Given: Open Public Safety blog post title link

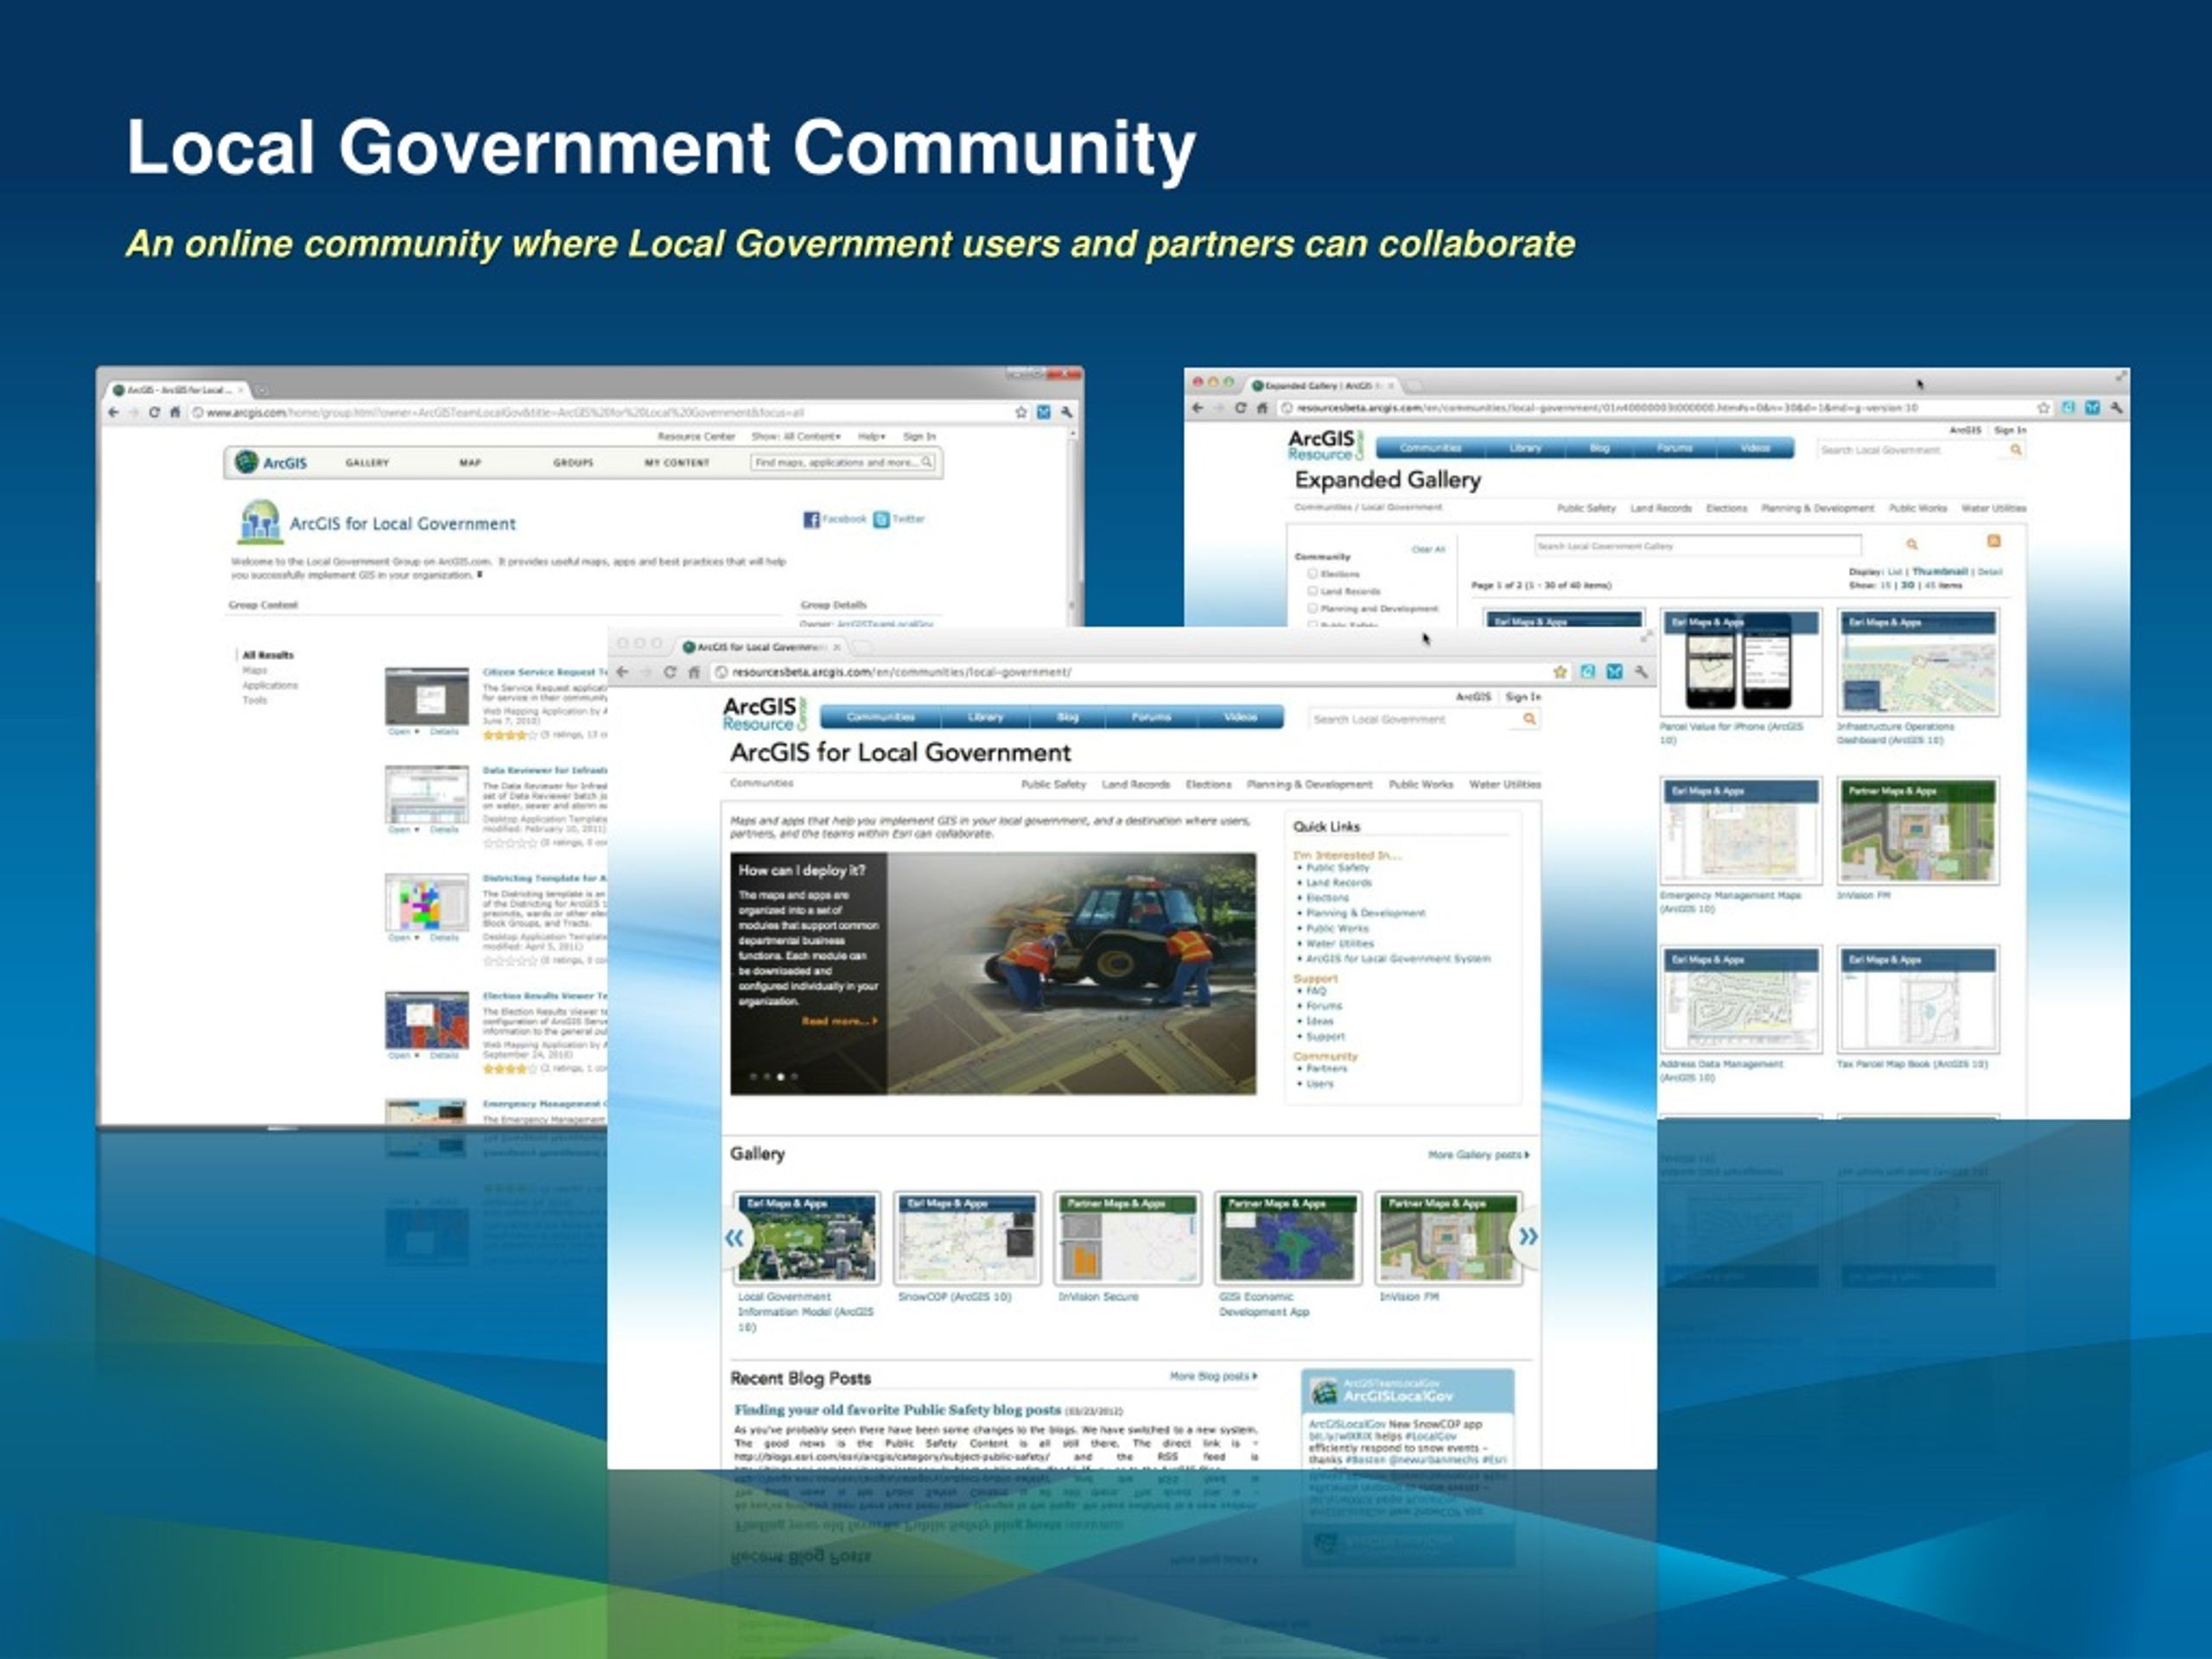Looking at the screenshot, I should (x=897, y=1410).
